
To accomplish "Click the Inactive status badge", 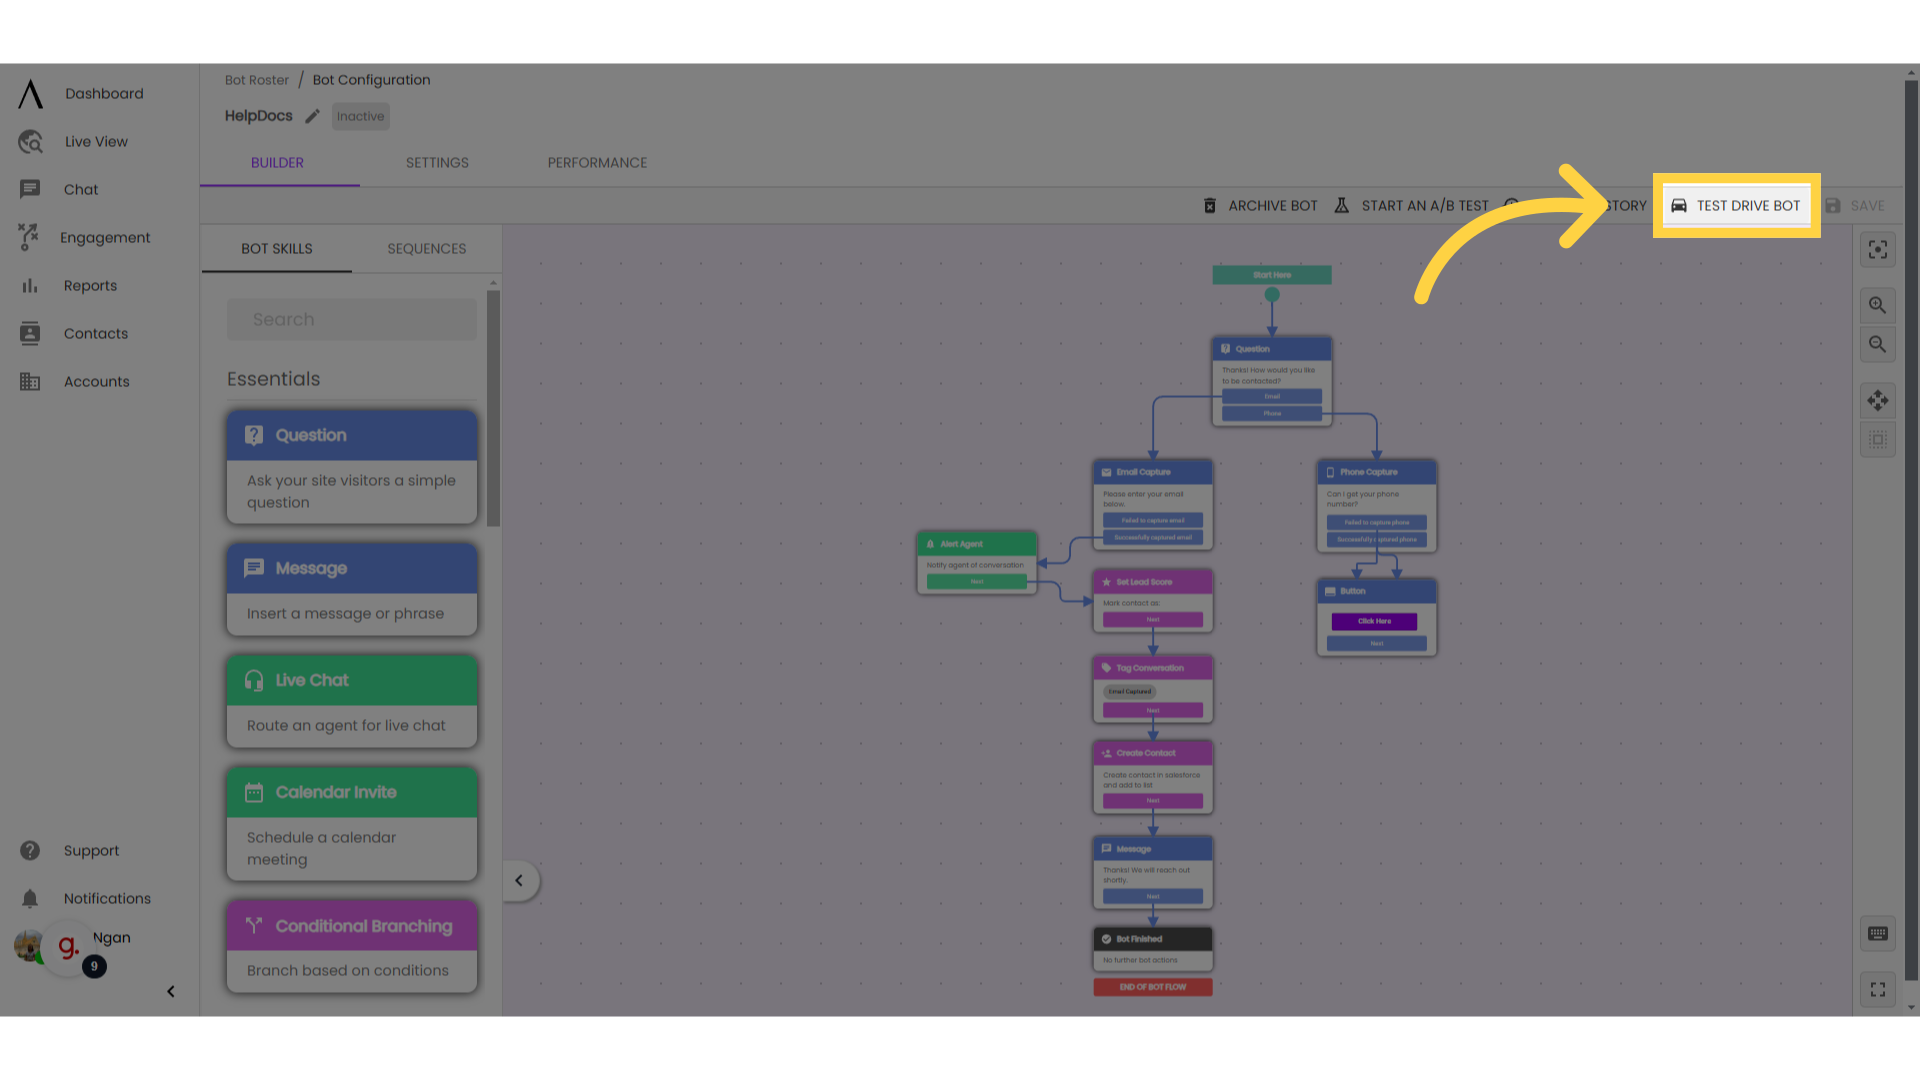I will pos(361,116).
